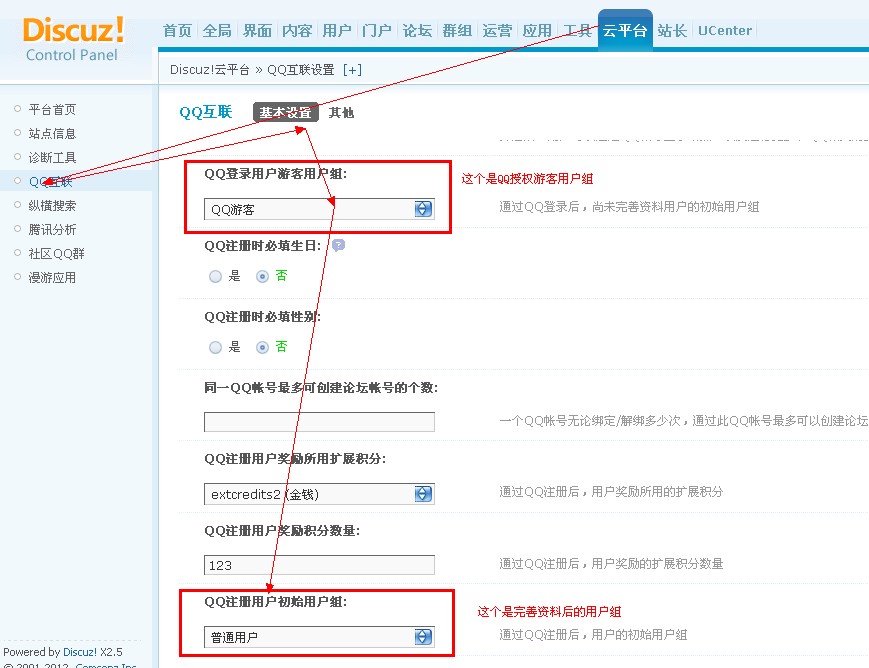869x668 pixels.
Task: Select the 云平台 menu tab
Action: 625,30
